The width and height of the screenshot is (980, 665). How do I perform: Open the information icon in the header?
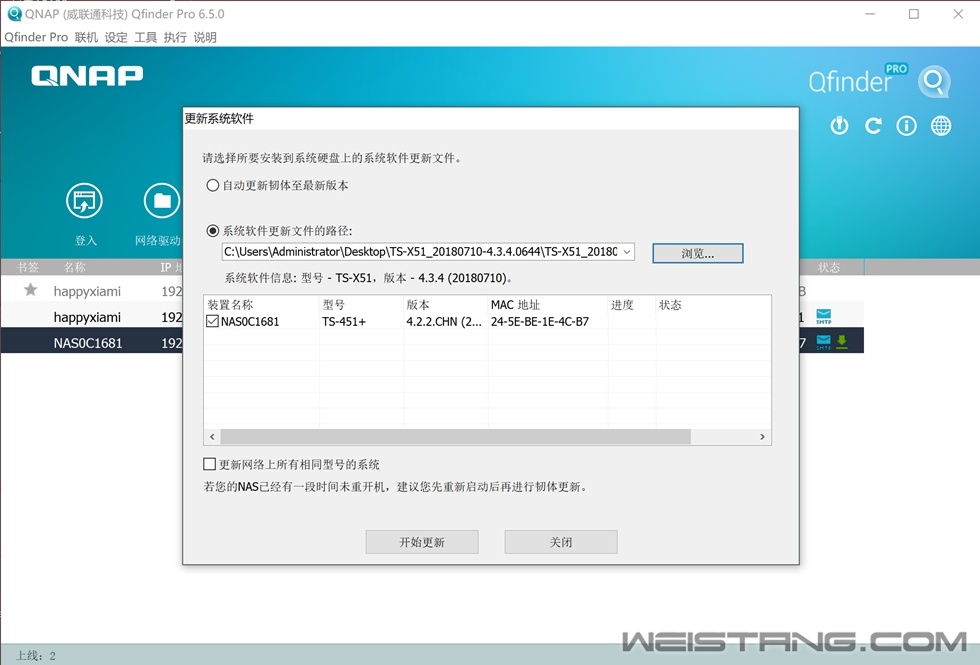pos(906,126)
